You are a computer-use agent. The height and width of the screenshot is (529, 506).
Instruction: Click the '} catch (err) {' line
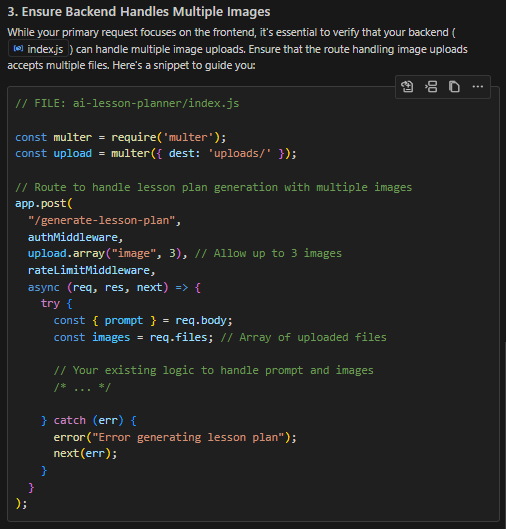pyautogui.click(x=88, y=421)
